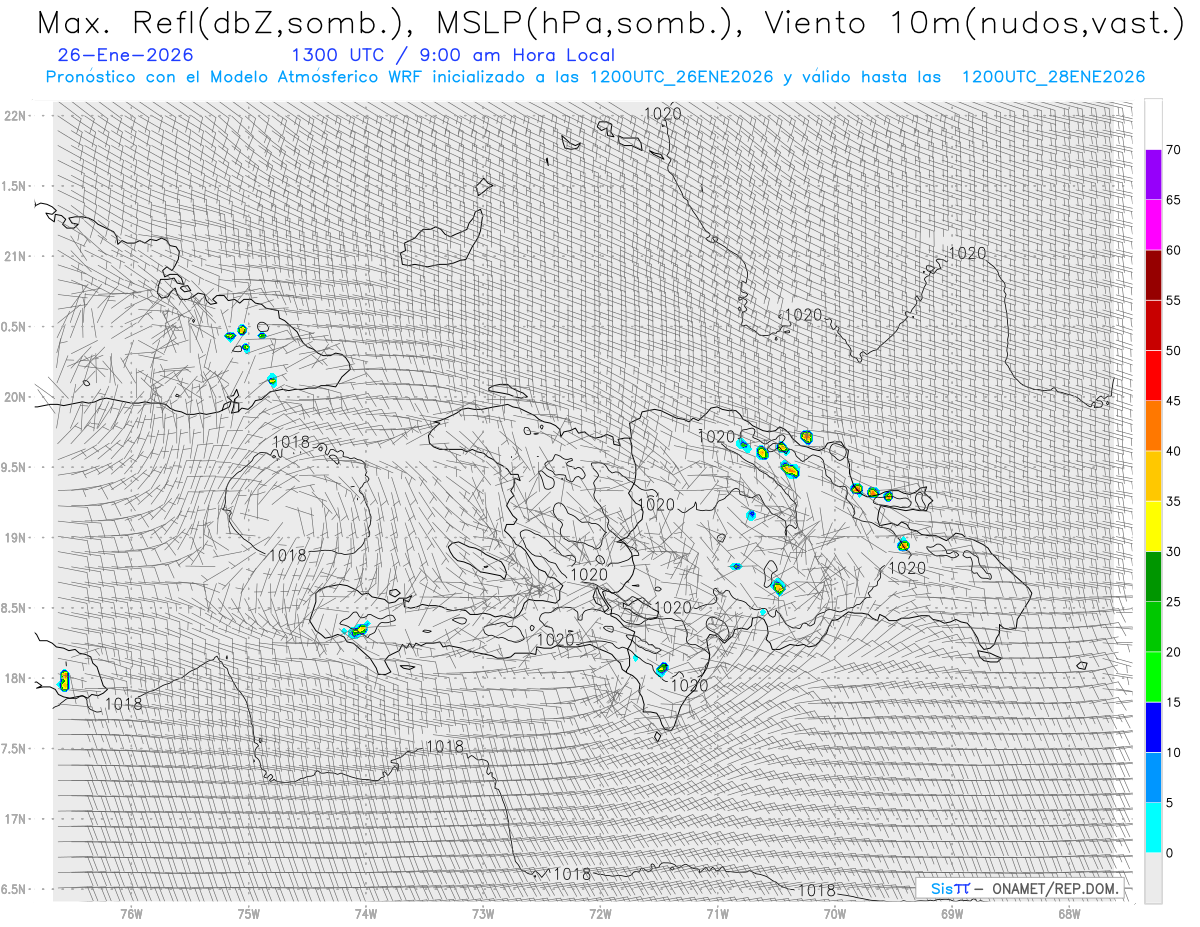Image resolution: width=1200 pixels, height=927 pixels.
Task: Click the colorbar tick label 70
Action: 1174,150
